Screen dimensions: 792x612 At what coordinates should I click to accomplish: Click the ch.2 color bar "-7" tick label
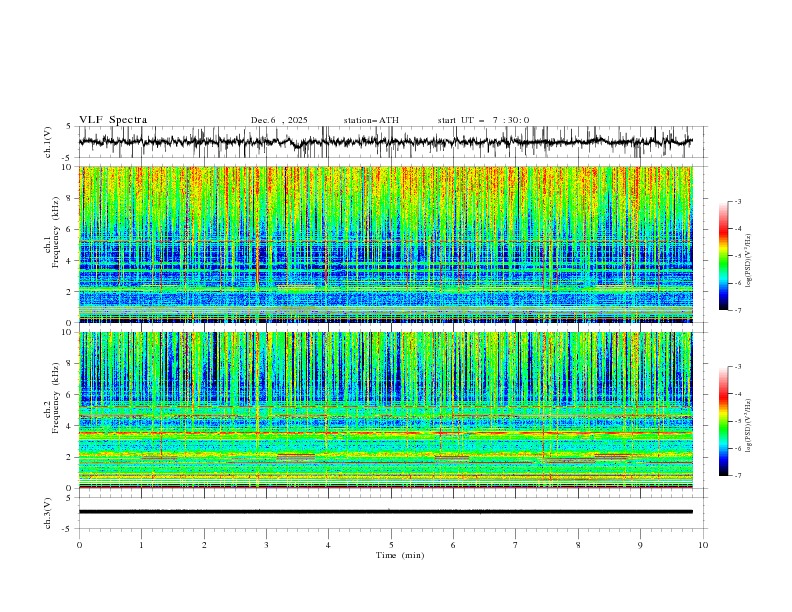click(737, 476)
